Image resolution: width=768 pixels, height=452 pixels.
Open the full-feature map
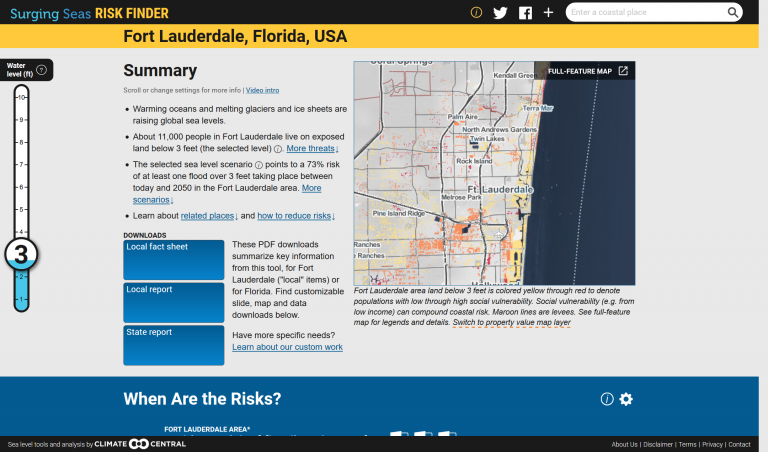click(x=588, y=71)
